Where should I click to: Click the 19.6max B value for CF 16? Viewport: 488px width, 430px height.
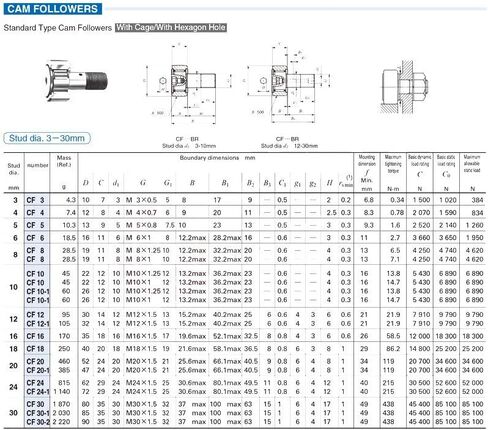(x=192, y=336)
